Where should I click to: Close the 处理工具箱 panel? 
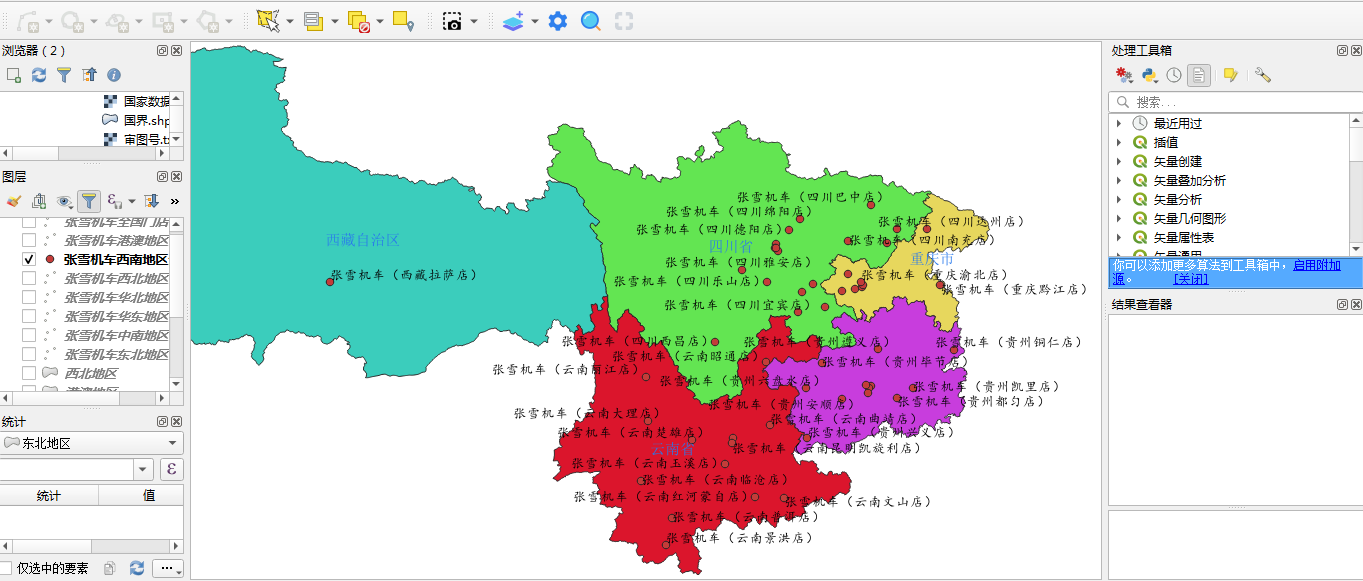1355,50
